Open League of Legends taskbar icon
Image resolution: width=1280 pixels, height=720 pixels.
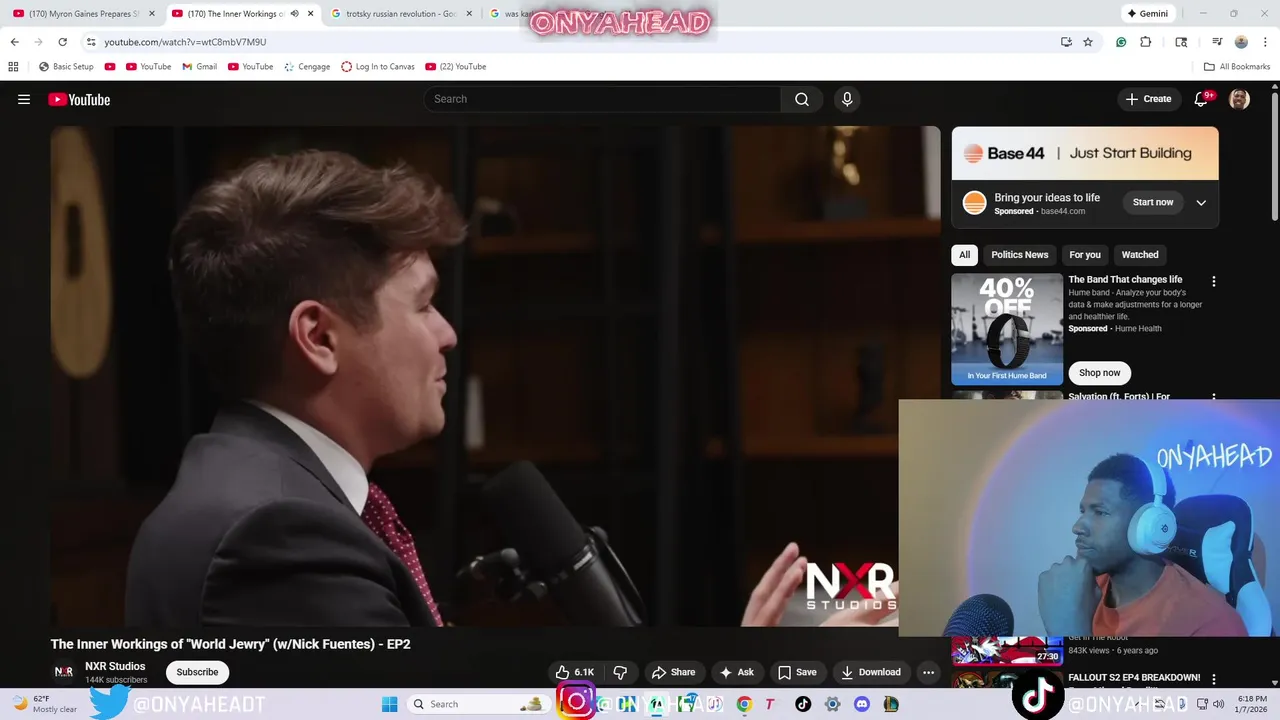[x=890, y=704]
